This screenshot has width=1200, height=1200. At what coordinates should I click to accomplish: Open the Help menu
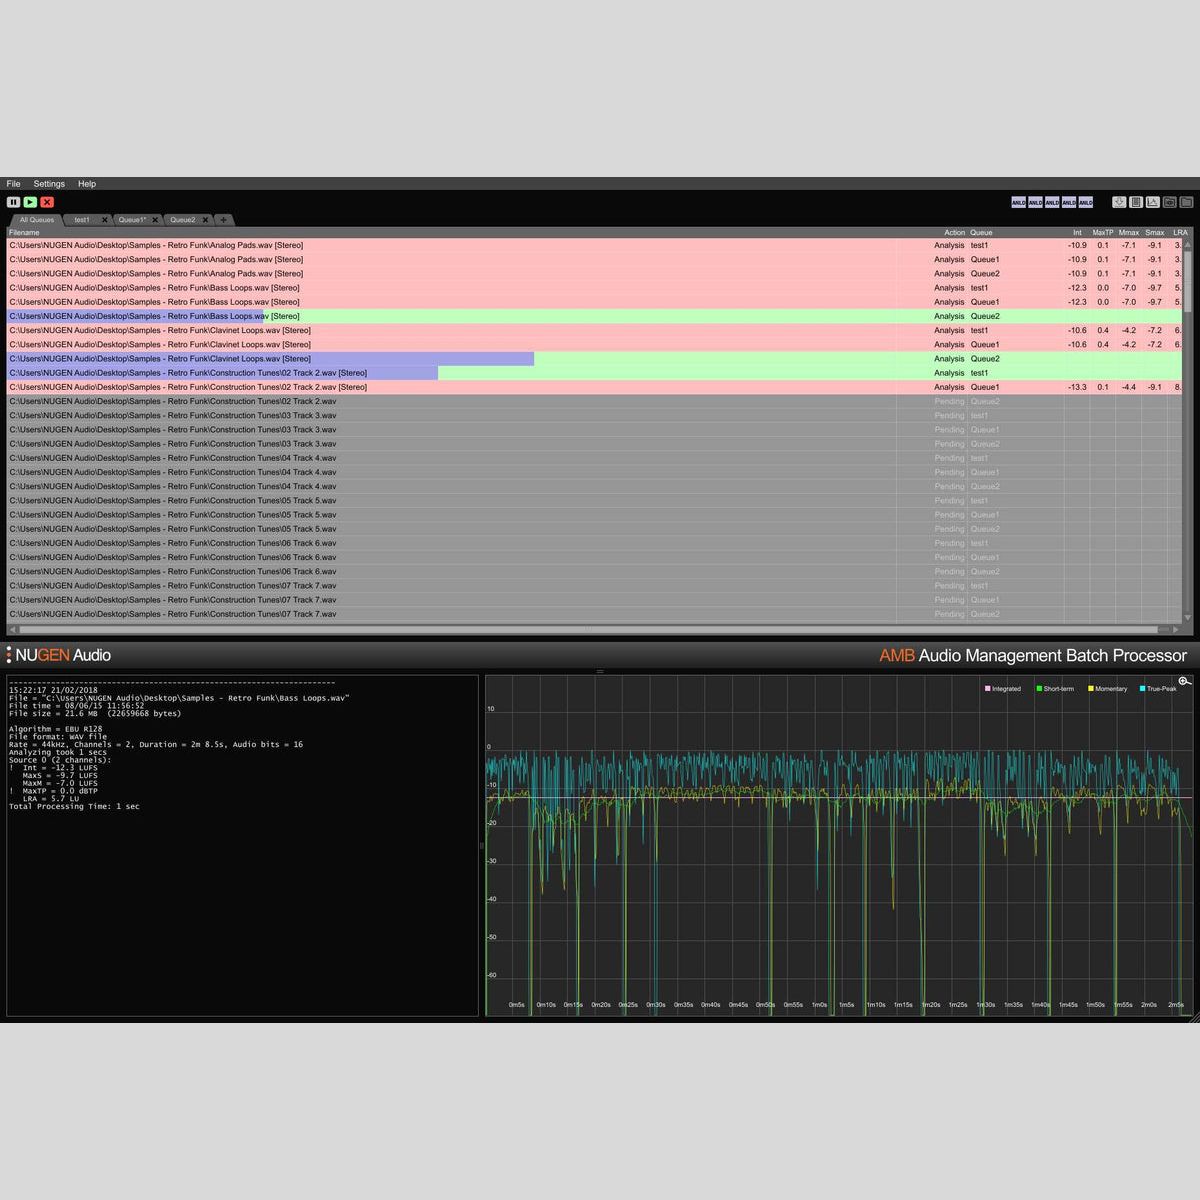tap(87, 184)
